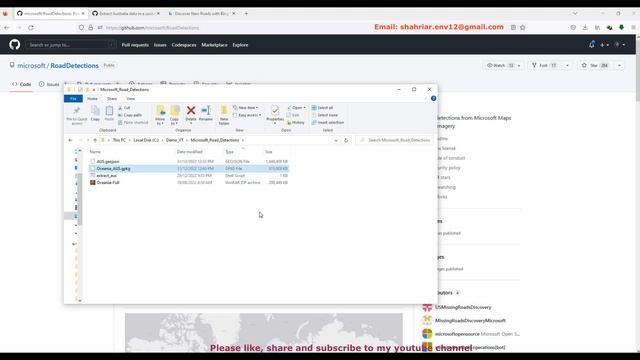Click the microsoft owner link
640x360 pixels.
31,66
